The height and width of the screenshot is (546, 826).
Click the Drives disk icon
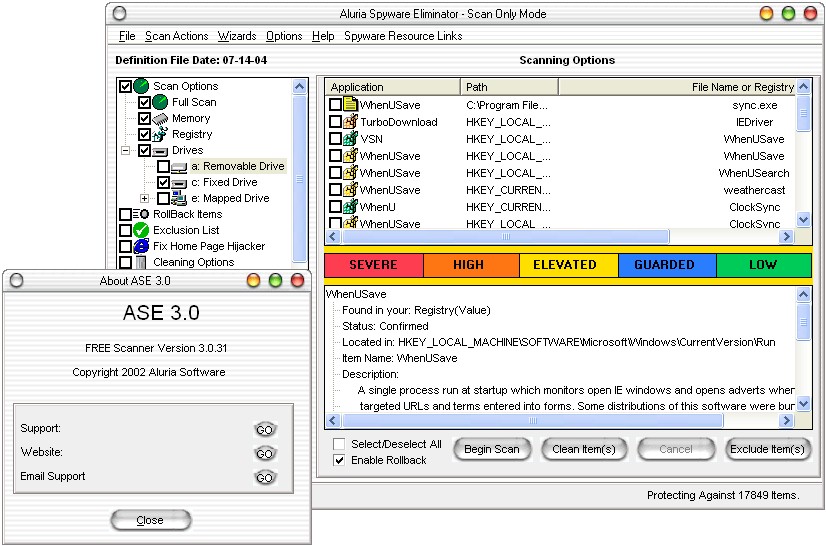[x=160, y=151]
